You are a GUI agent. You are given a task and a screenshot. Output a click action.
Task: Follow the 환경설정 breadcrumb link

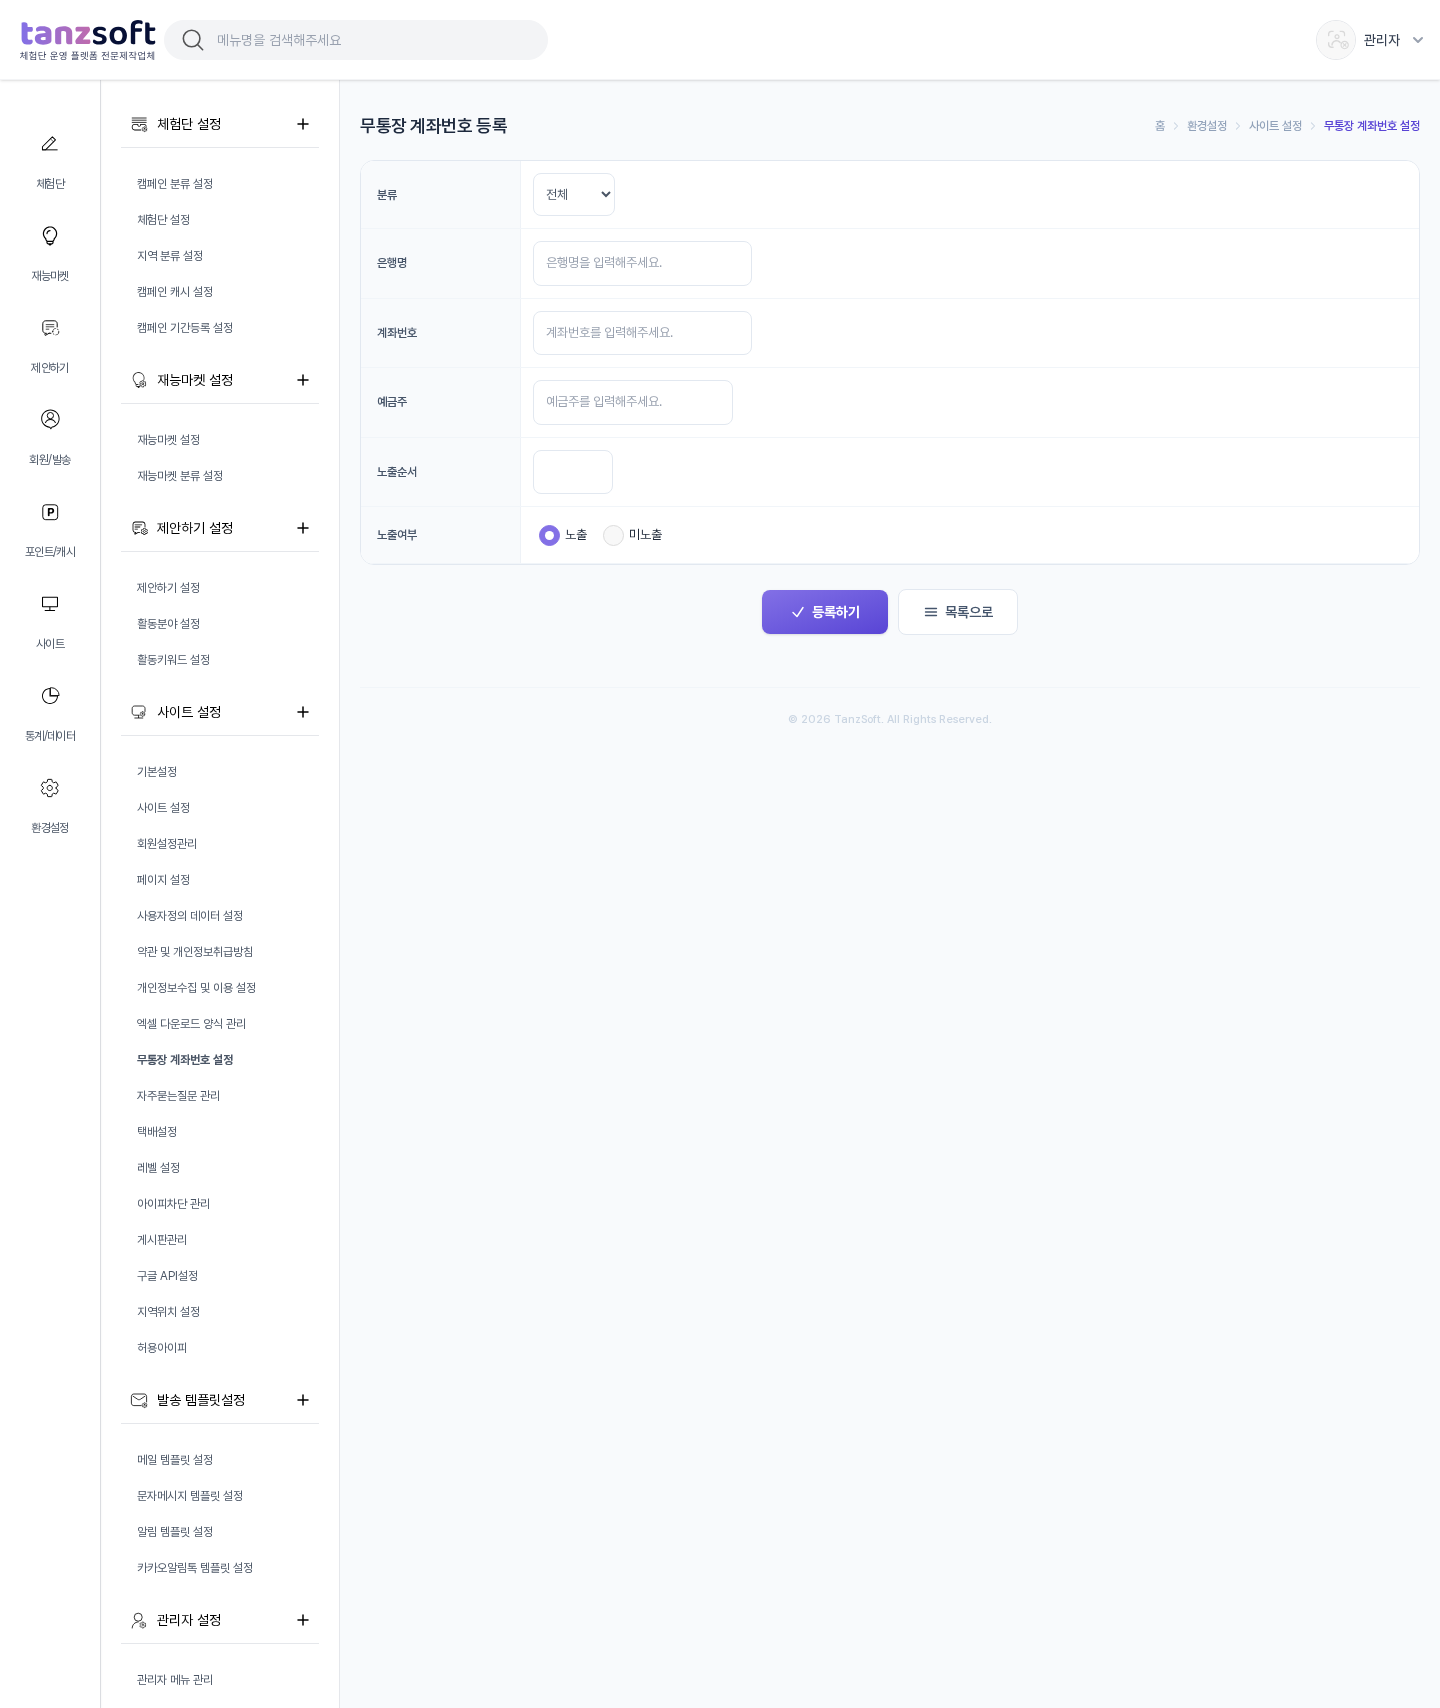click(1207, 126)
